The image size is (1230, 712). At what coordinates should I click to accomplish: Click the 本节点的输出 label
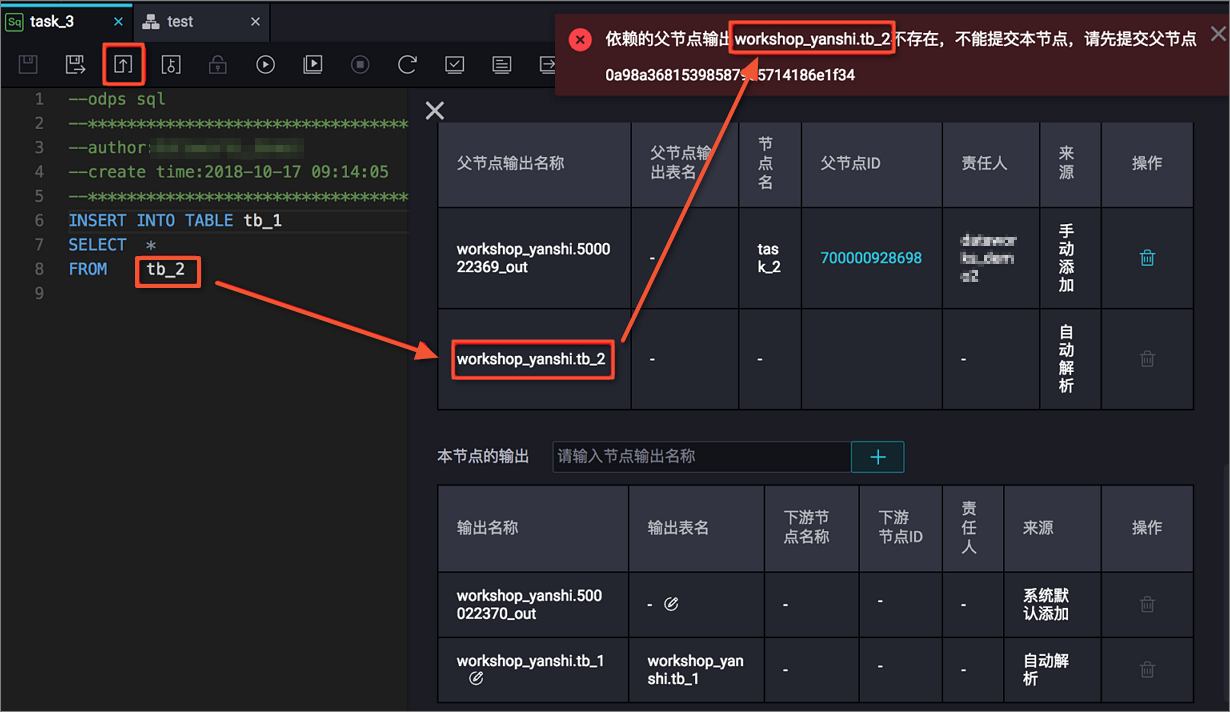pos(483,456)
